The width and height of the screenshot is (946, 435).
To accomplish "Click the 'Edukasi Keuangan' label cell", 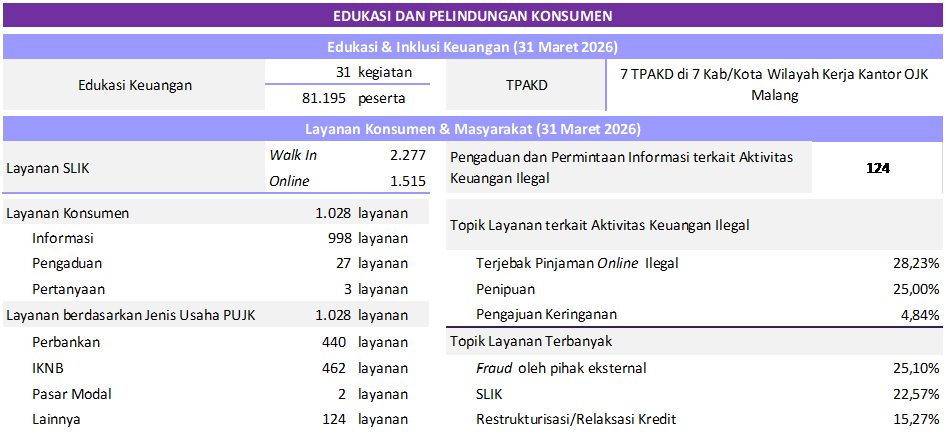I will click(135, 85).
